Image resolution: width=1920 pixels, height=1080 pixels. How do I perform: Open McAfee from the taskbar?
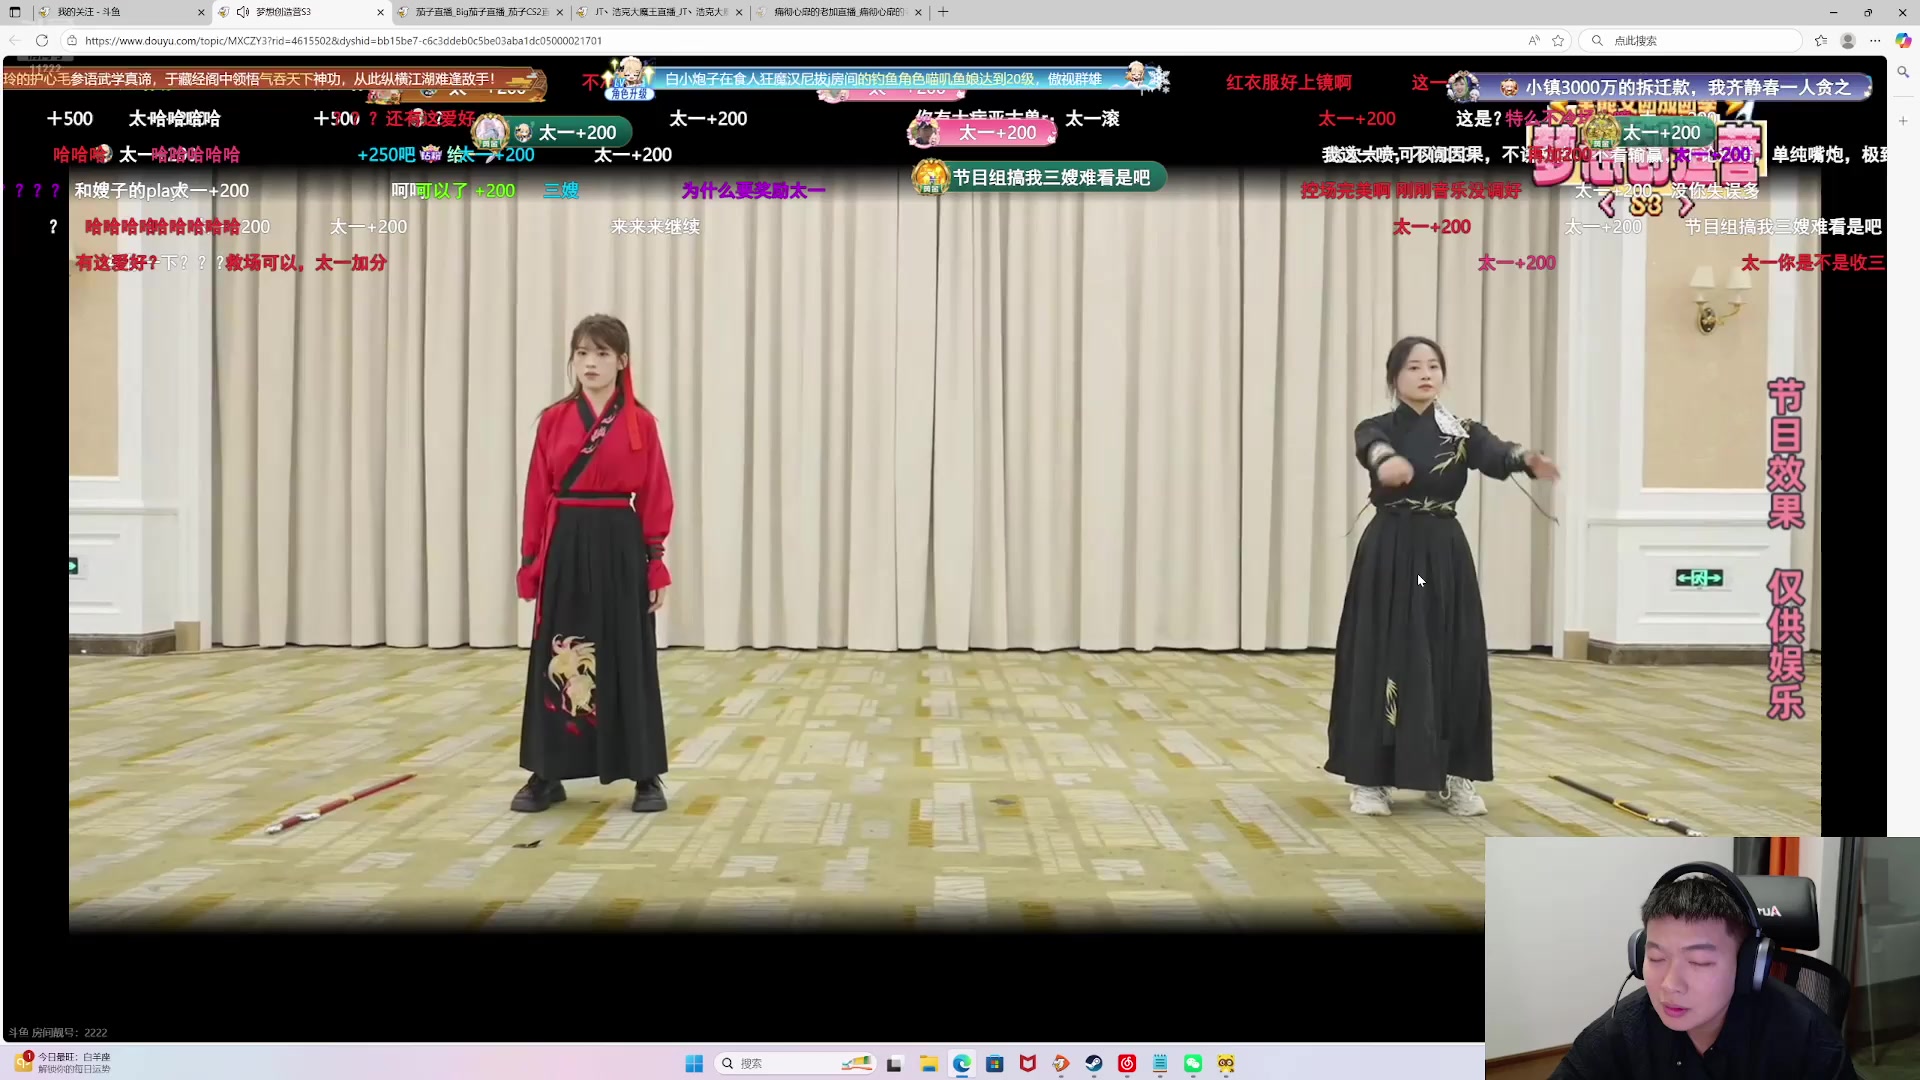[x=1028, y=1063]
